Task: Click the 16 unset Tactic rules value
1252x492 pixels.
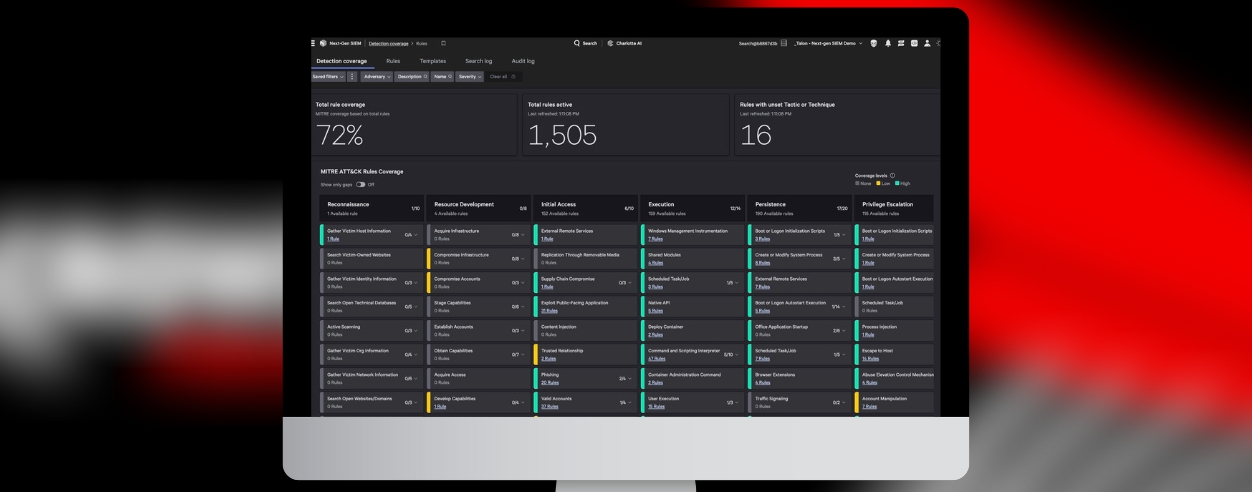Action: [756, 136]
